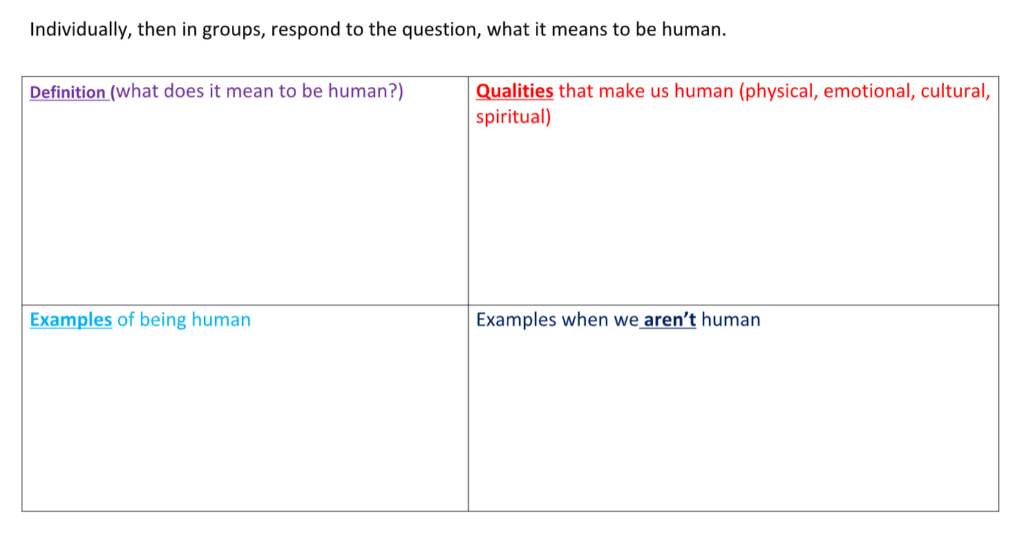This screenshot has width=1024, height=538.
Task: Click the red word "cultural" in Qualities cell
Action: click(954, 92)
